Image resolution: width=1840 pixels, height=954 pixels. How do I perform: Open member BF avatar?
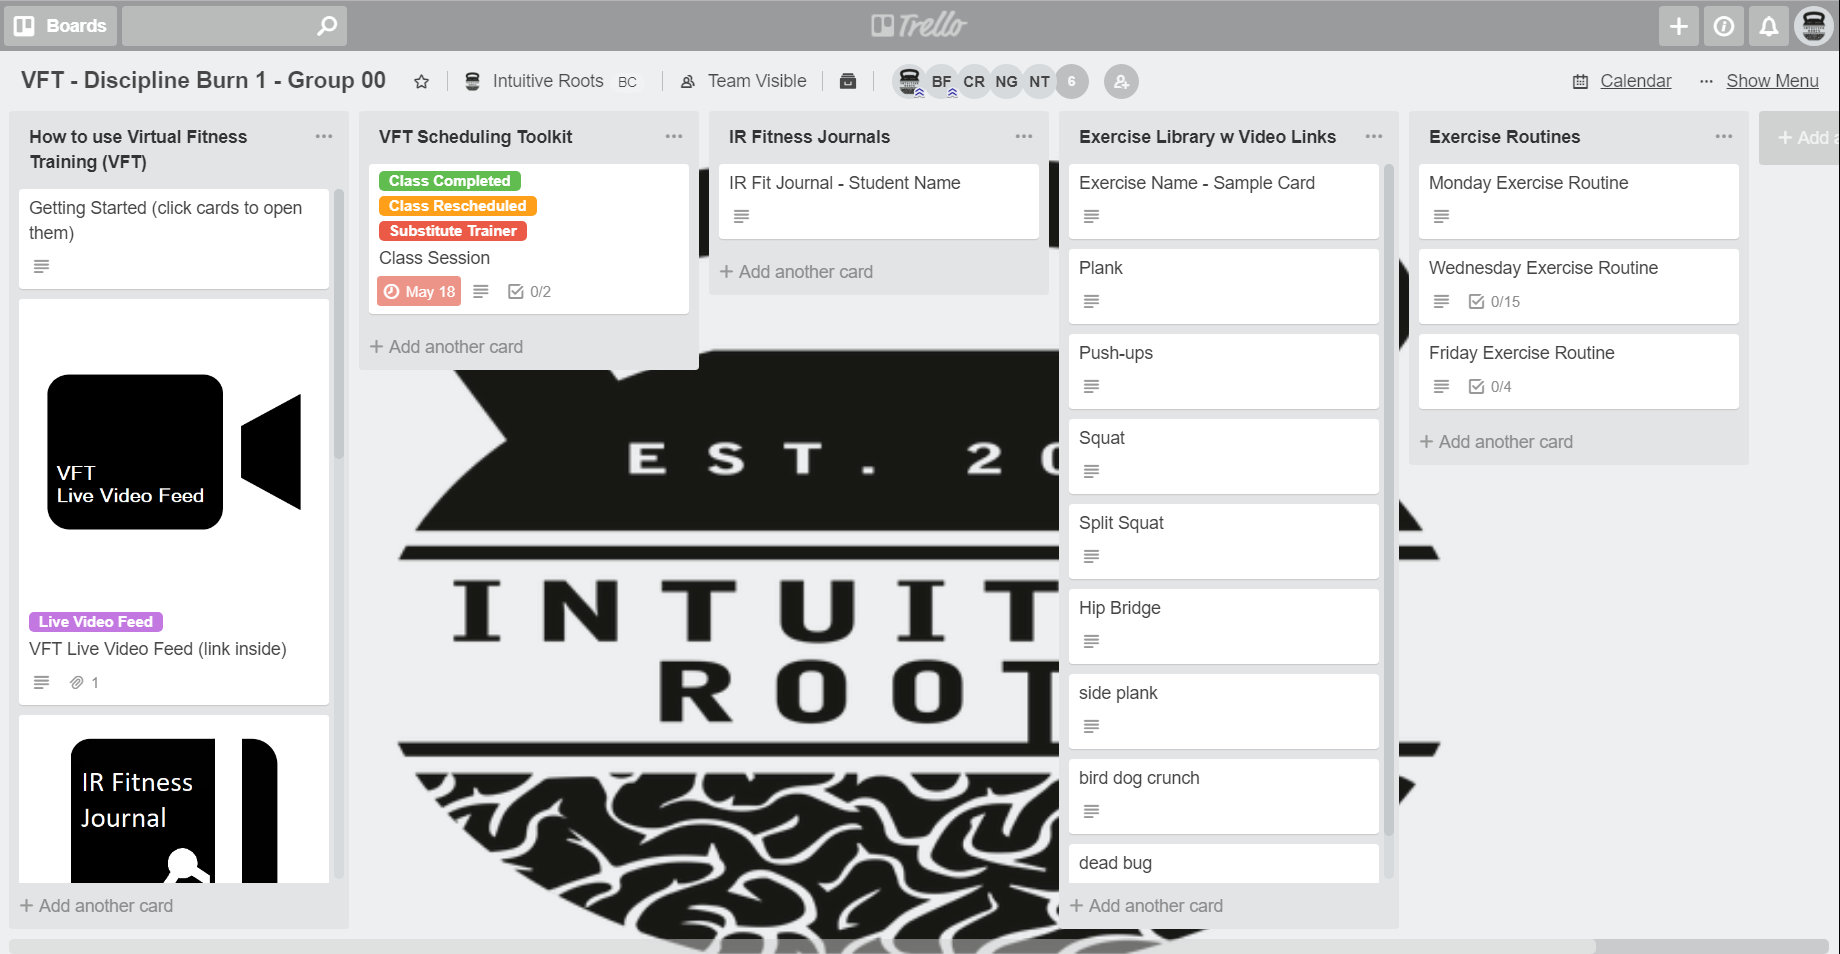tap(942, 81)
